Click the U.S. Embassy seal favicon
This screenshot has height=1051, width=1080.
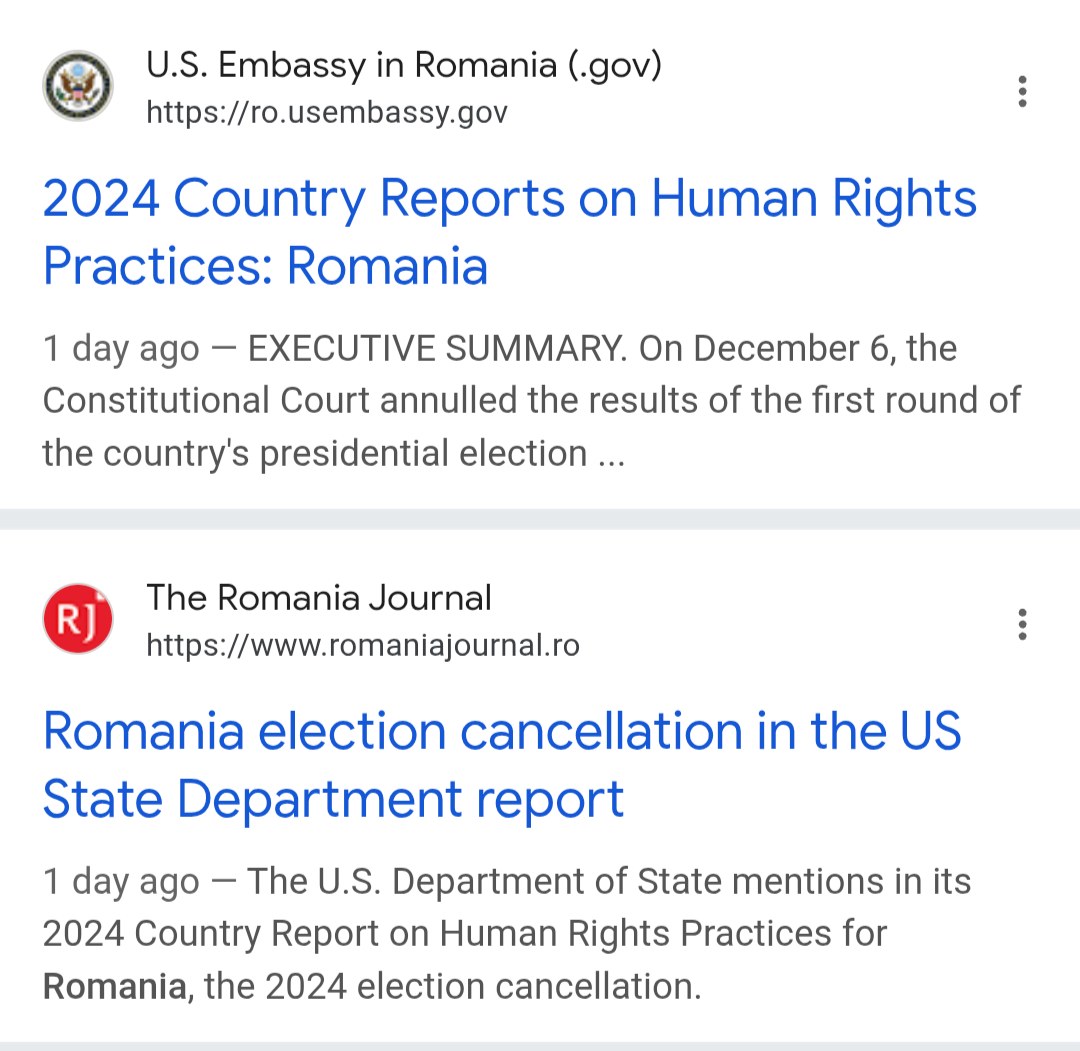[78, 87]
